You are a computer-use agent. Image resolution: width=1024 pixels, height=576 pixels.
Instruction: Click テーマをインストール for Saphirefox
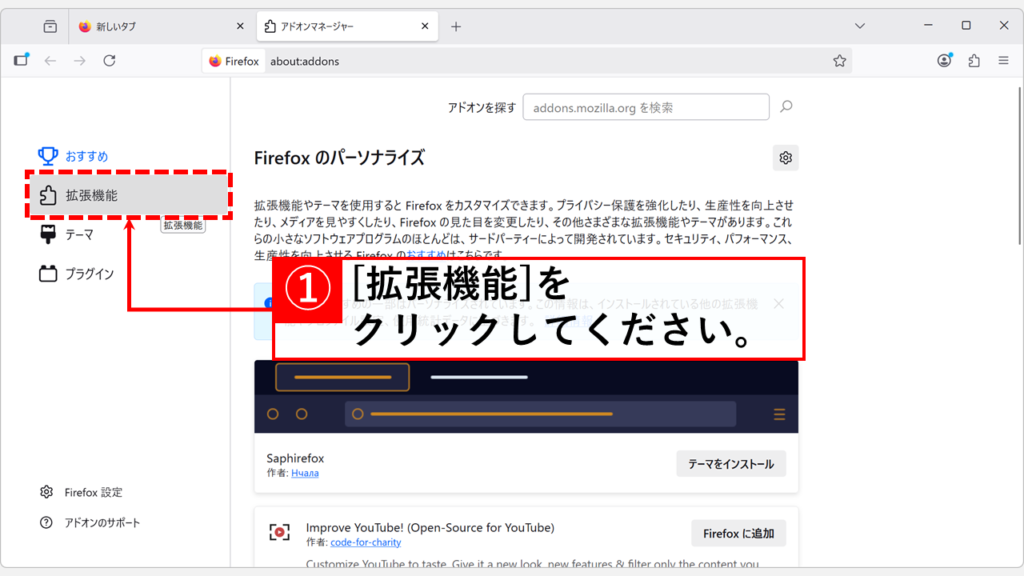tap(731, 464)
